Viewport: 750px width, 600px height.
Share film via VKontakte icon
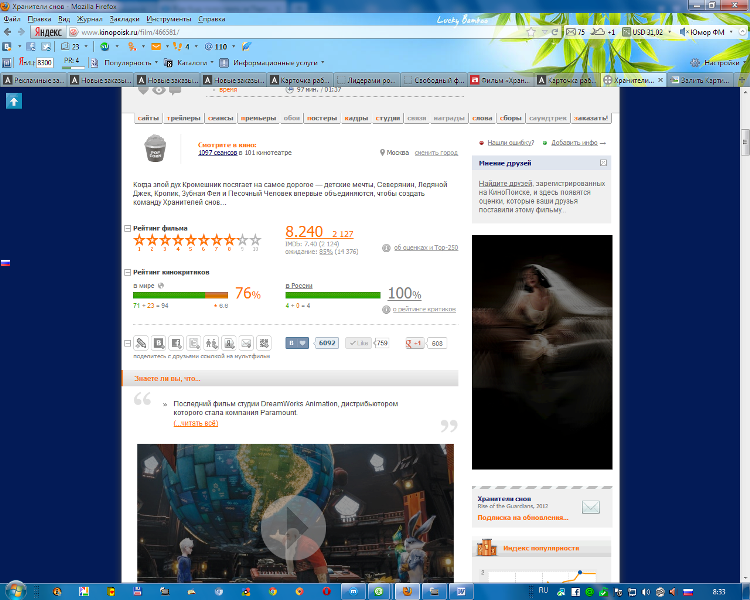point(159,343)
